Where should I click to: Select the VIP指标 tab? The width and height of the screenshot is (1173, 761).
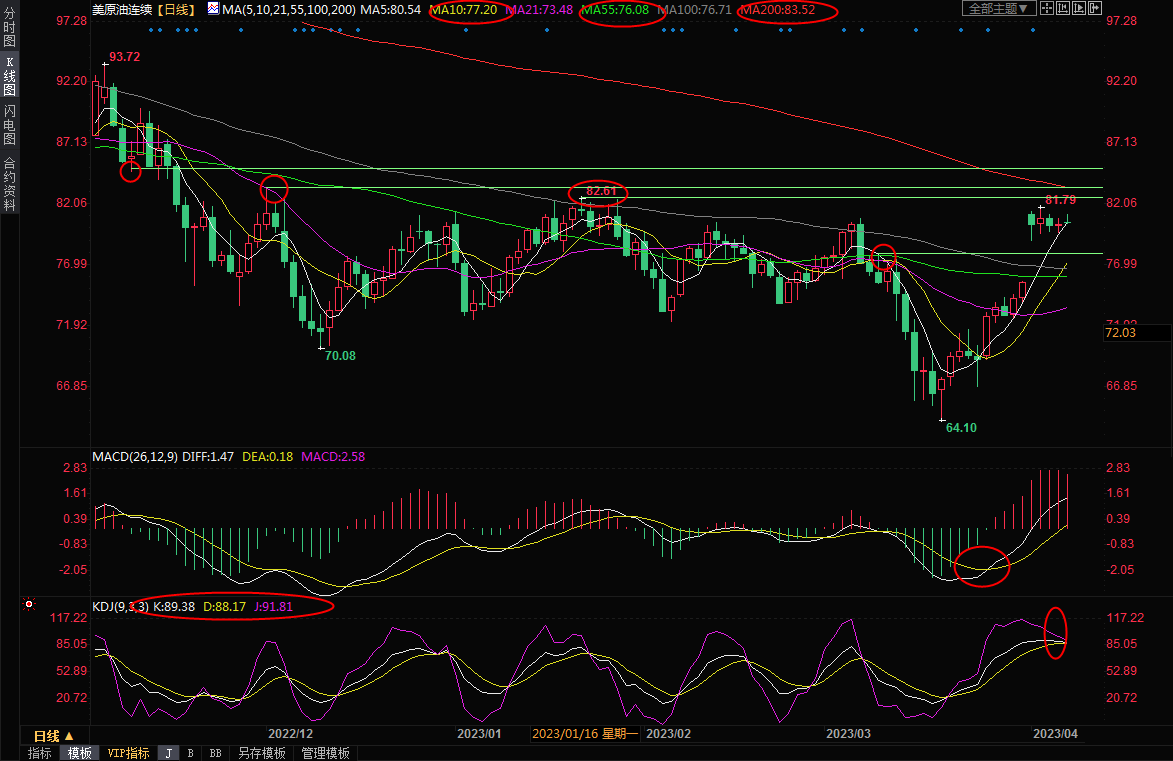[x=128, y=753]
